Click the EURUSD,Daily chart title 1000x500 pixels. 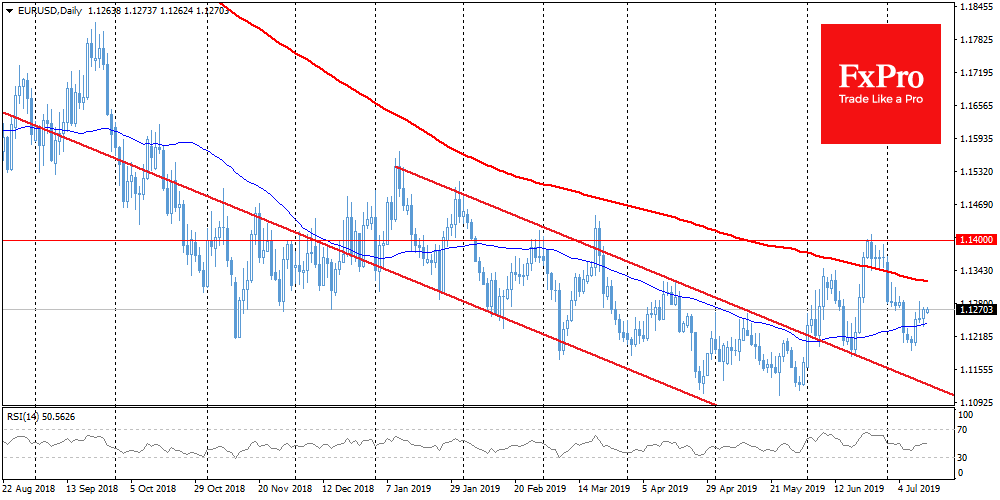46,7
